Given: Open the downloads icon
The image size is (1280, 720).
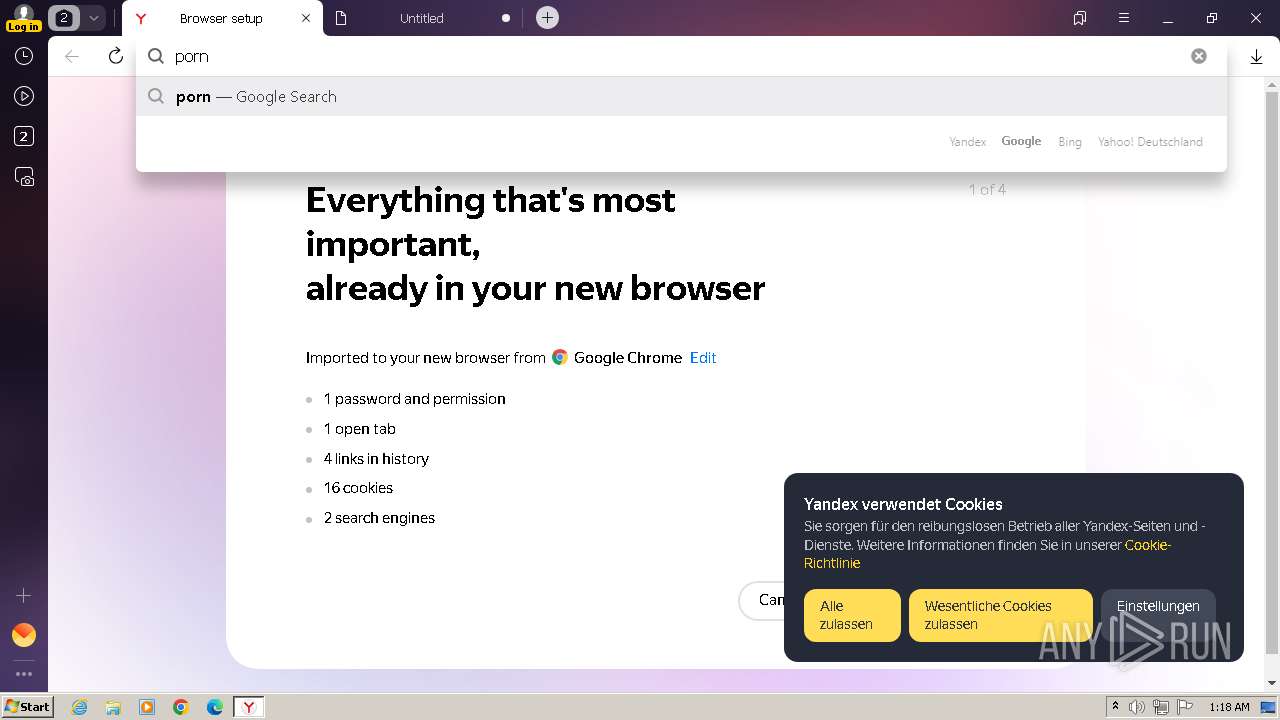Looking at the screenshot, I should 1257,57.
